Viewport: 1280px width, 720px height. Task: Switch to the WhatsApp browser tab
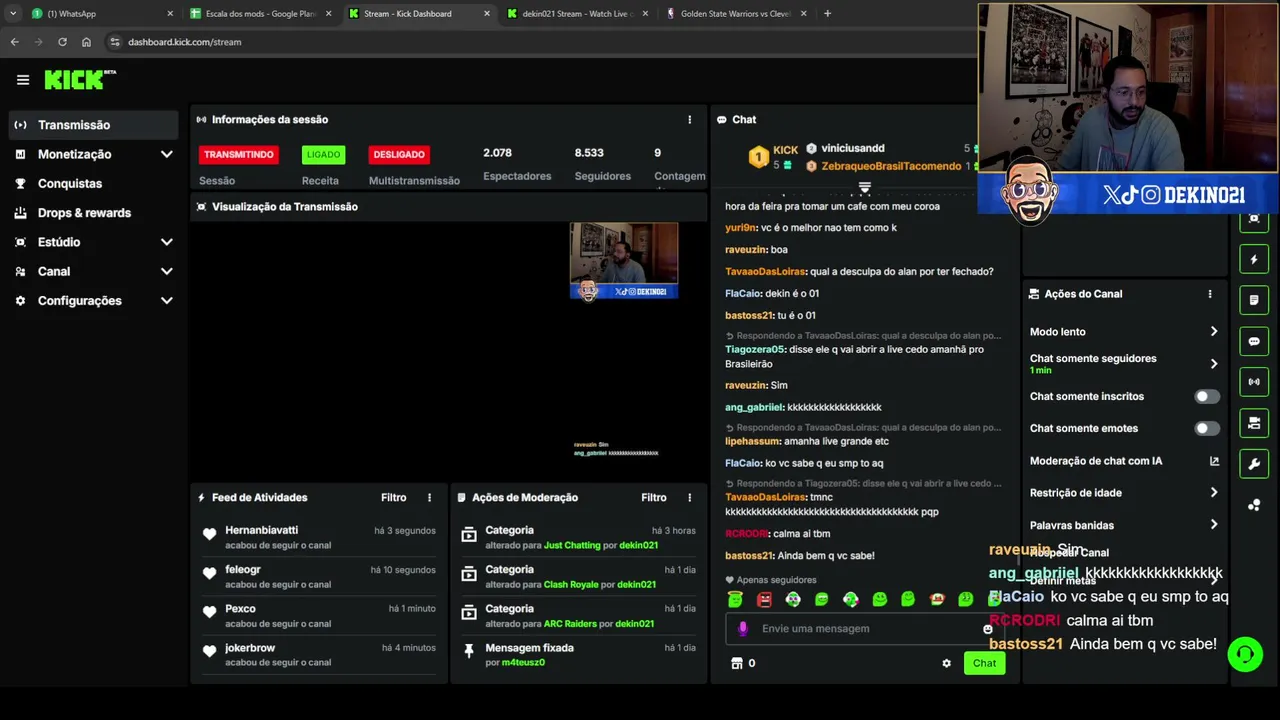click(100, 14)
